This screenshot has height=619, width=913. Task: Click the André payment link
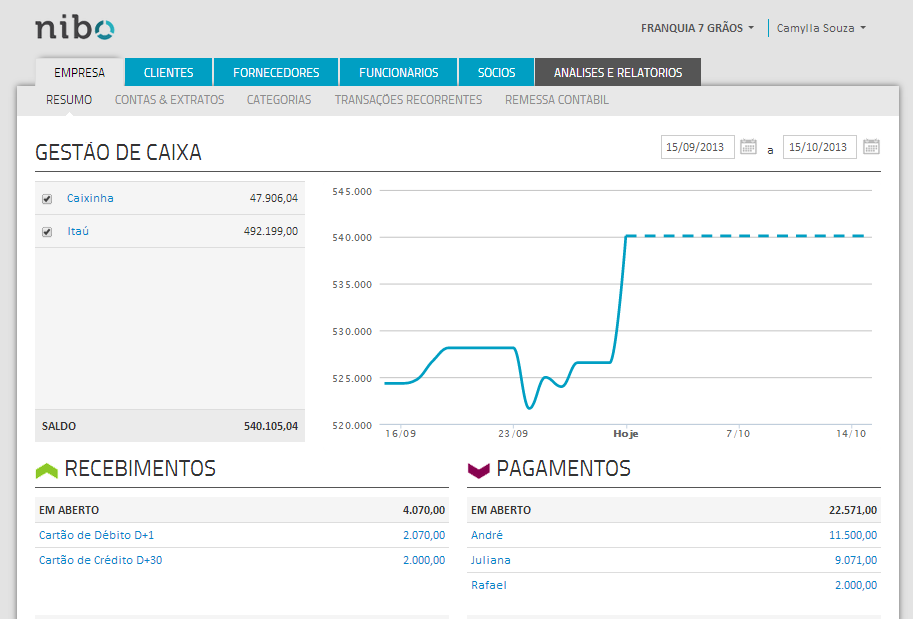coord(487,535)
